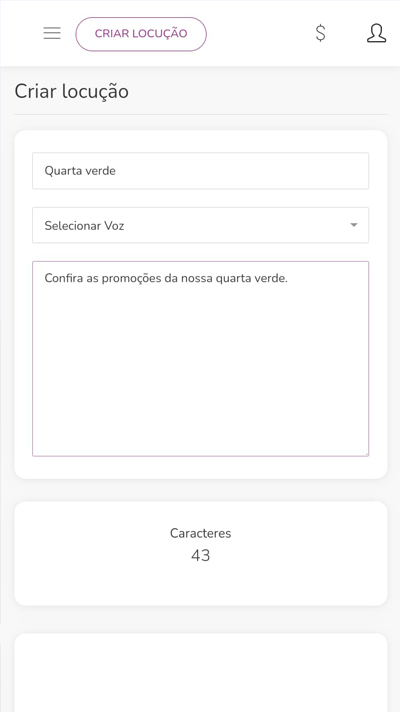Click the Caracteres counter card
The width and height of the screenshot is (400, 712).
tap(200, 554)
